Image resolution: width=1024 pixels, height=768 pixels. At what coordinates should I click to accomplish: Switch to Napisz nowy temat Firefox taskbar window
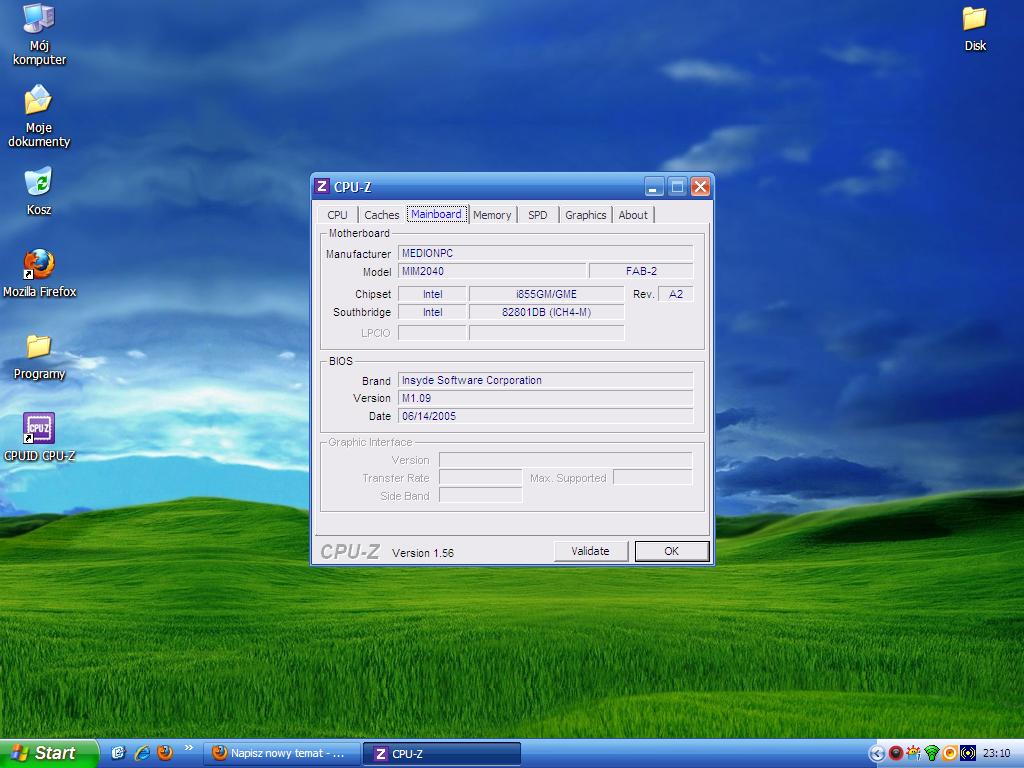coord(281,754)
